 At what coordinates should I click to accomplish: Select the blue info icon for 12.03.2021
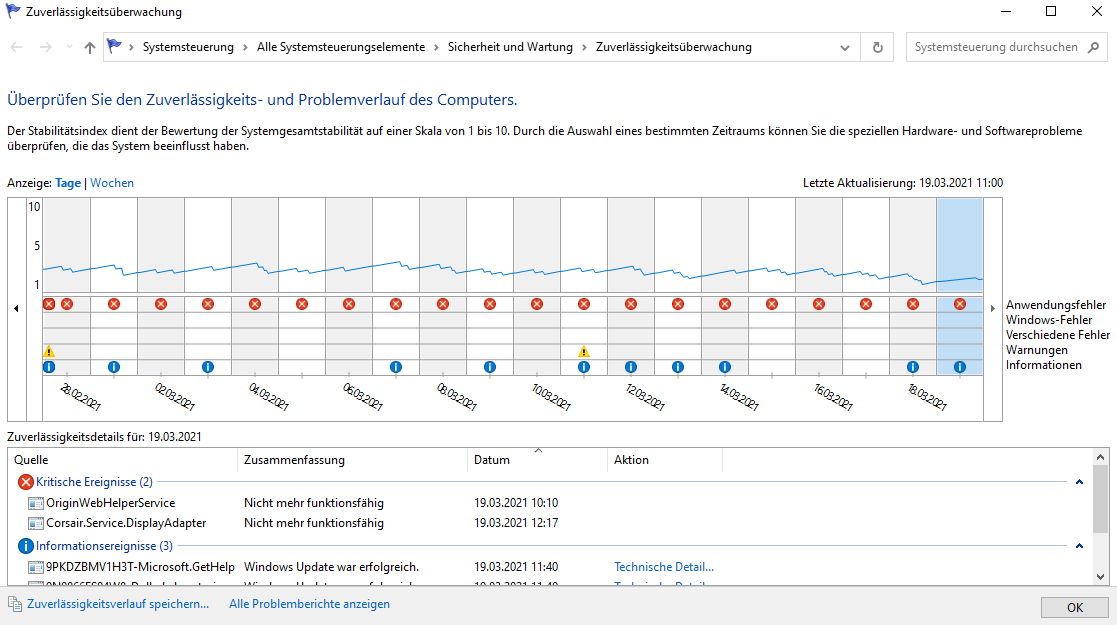click(631, 367)
